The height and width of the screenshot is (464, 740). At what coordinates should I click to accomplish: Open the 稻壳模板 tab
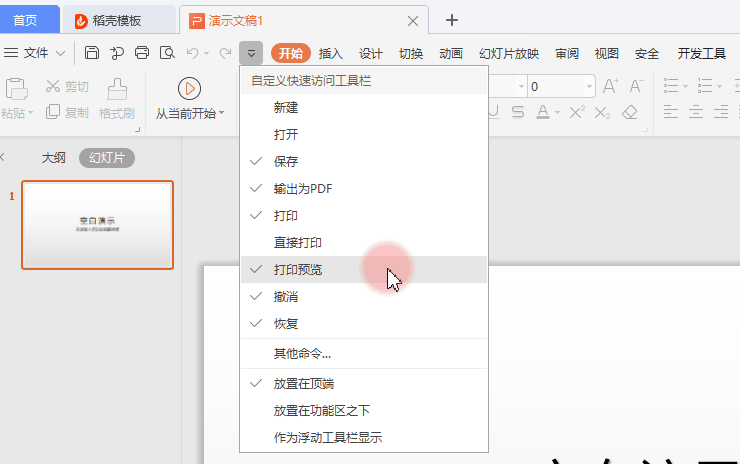coord(119,20)
